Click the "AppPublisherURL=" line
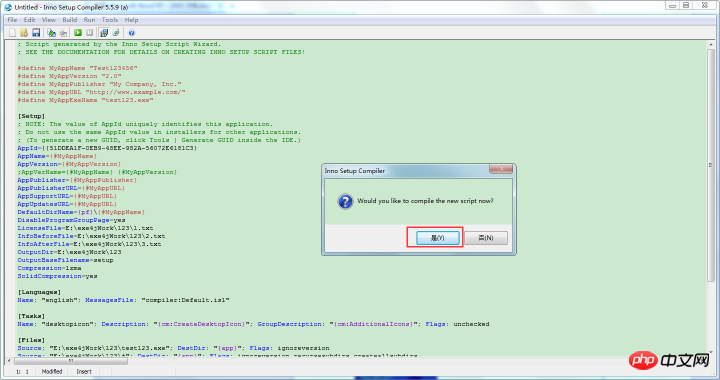This screenshot has width=720, height=380. coord(71,188)
